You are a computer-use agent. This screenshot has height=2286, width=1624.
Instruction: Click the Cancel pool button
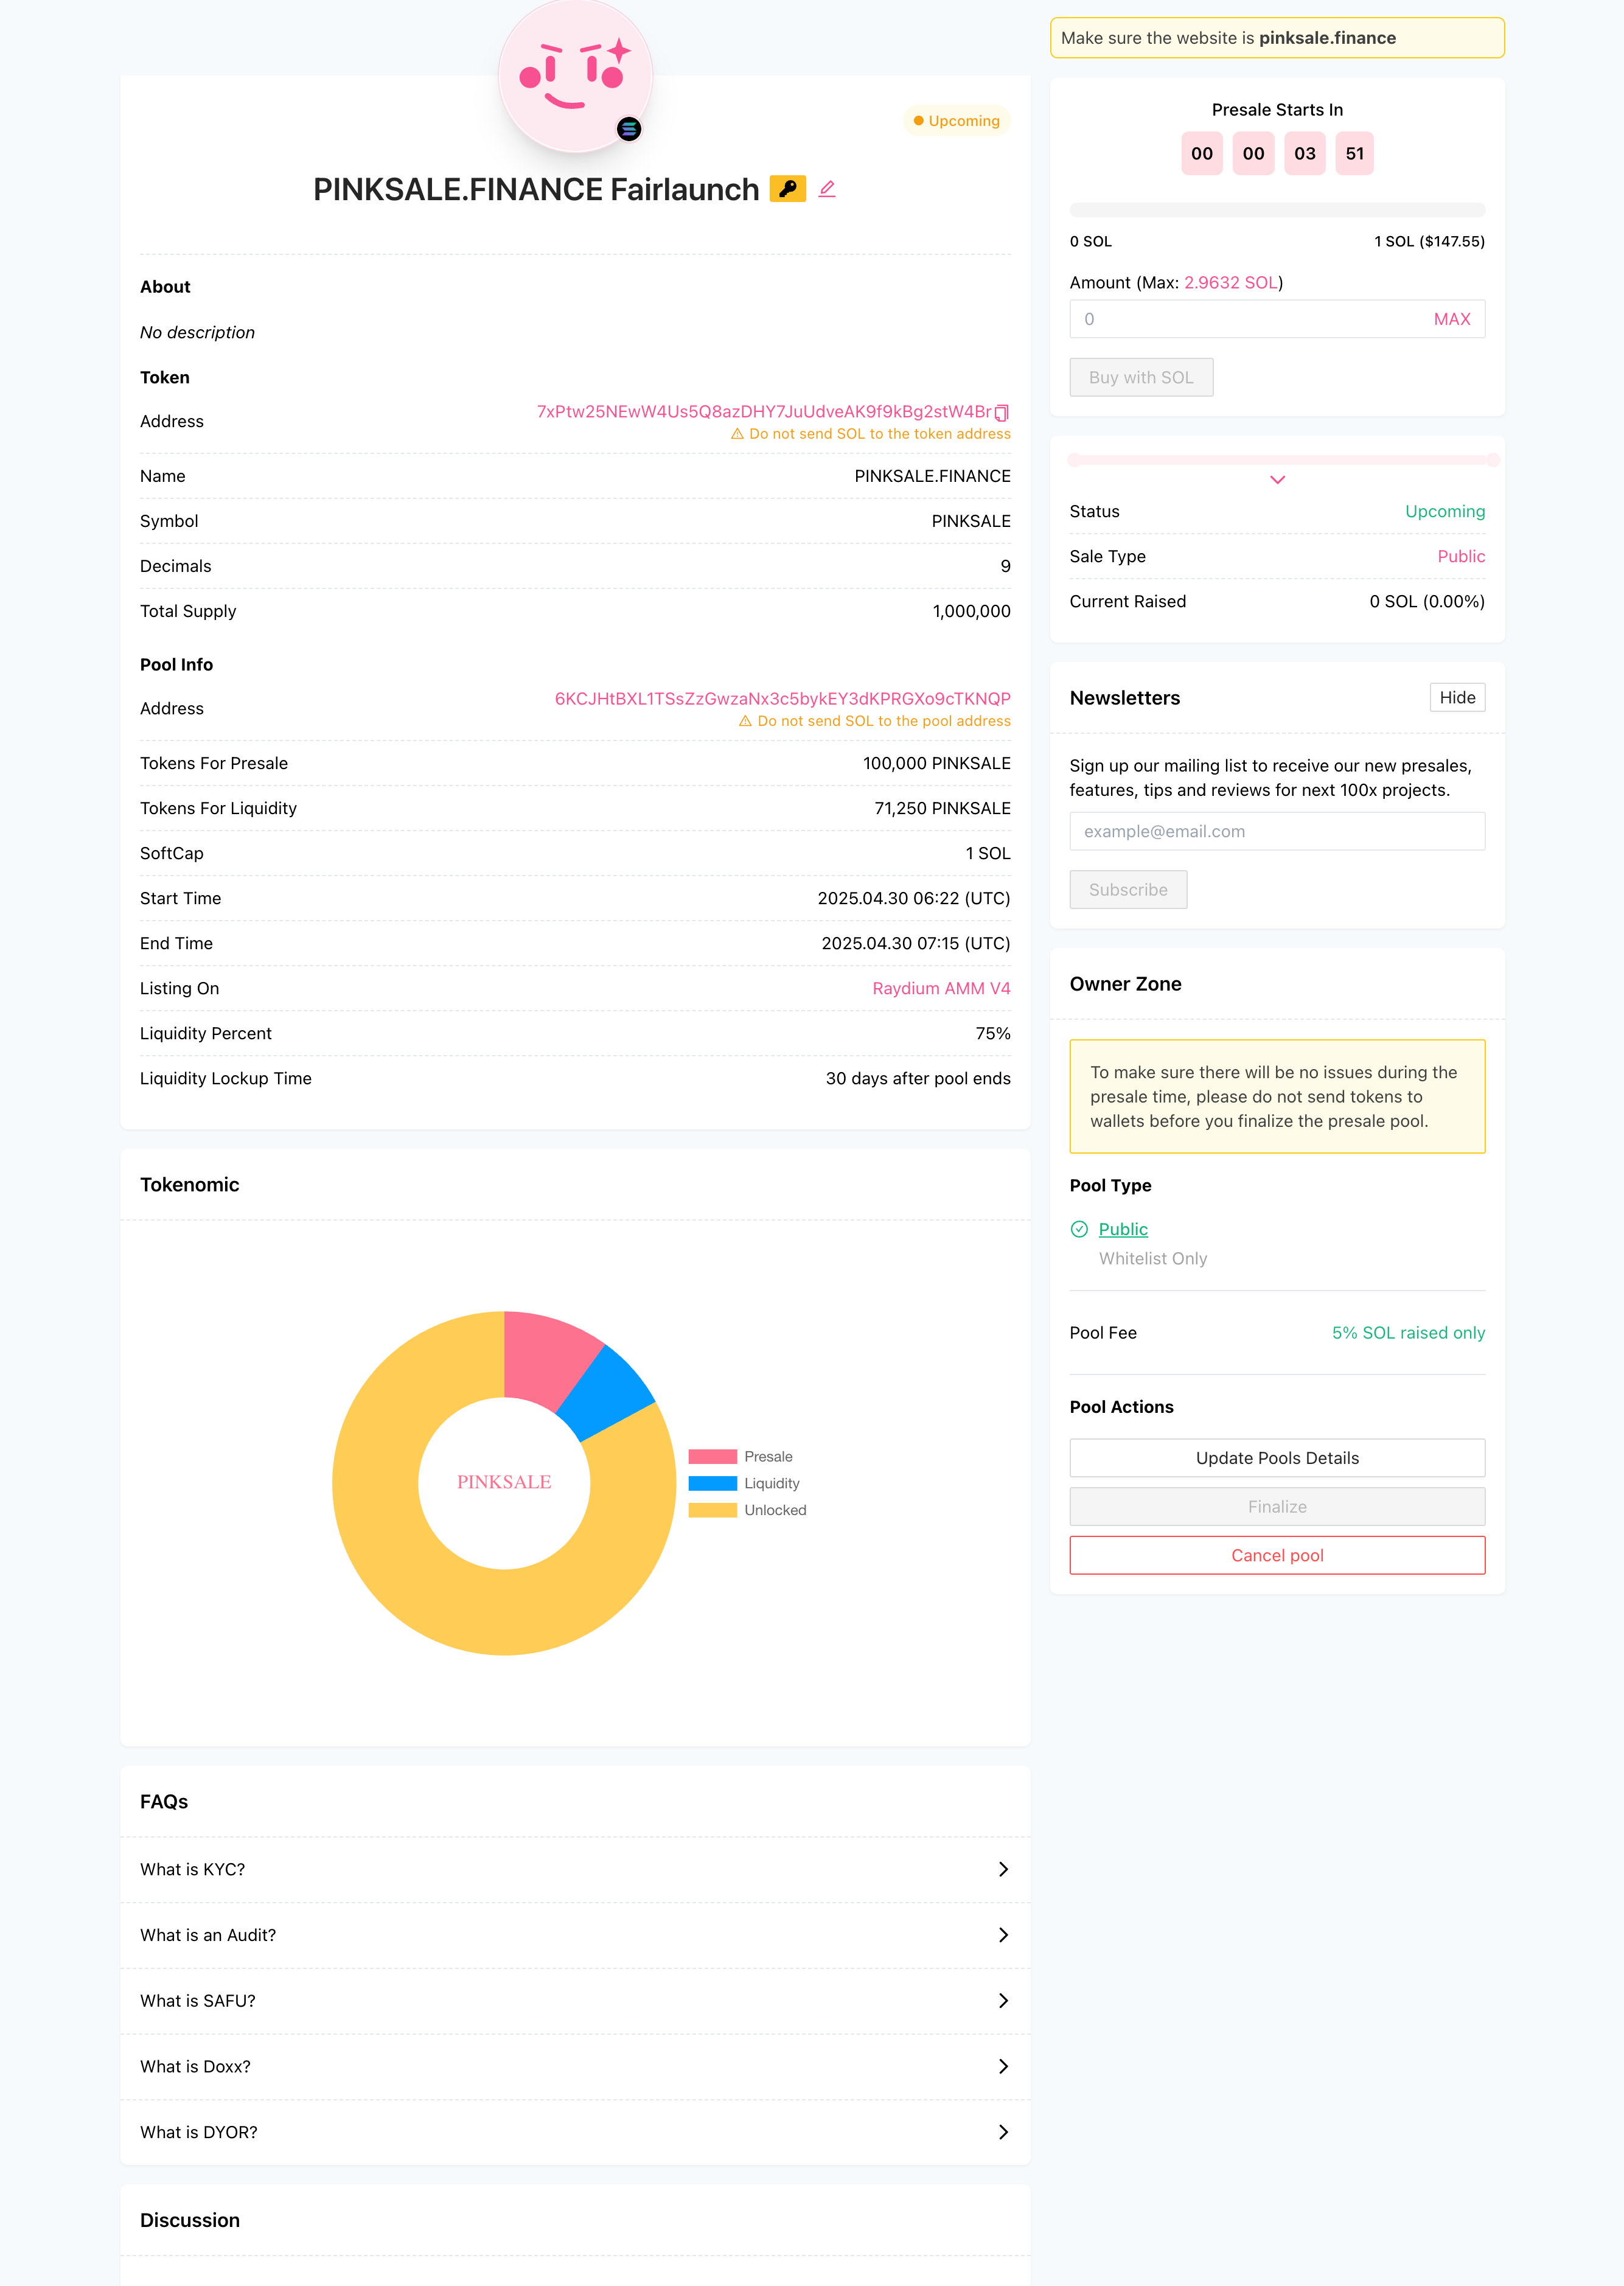(1277, 1555)
